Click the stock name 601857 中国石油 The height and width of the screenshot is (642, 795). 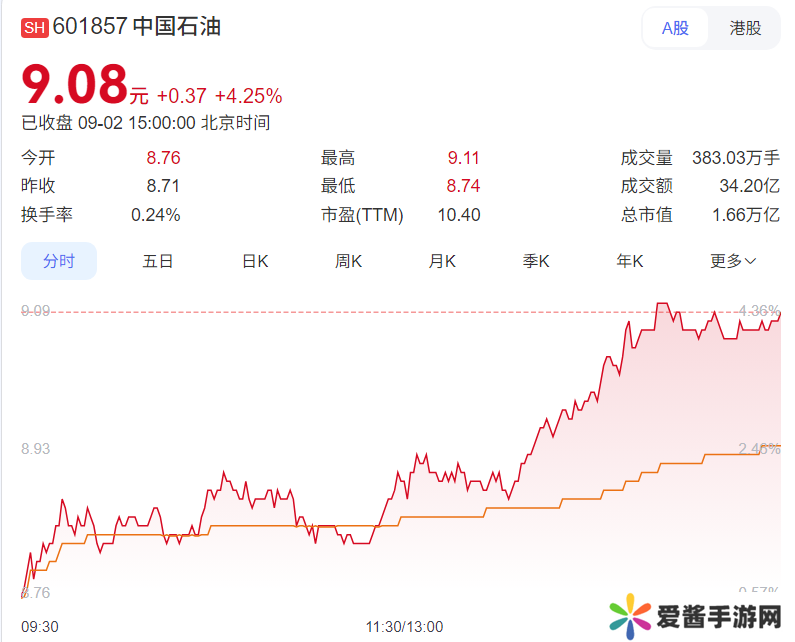(136, 27)
